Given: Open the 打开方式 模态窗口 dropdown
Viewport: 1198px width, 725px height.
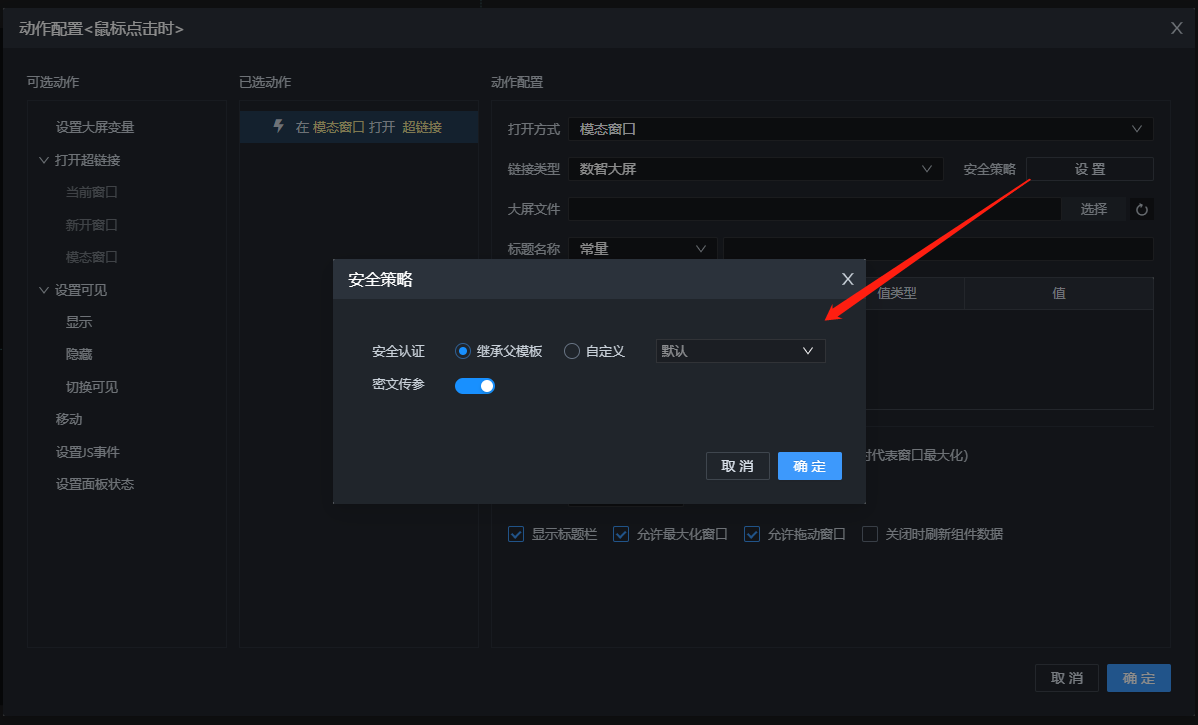Looking at the screenshot, I should tap(860, 129).
